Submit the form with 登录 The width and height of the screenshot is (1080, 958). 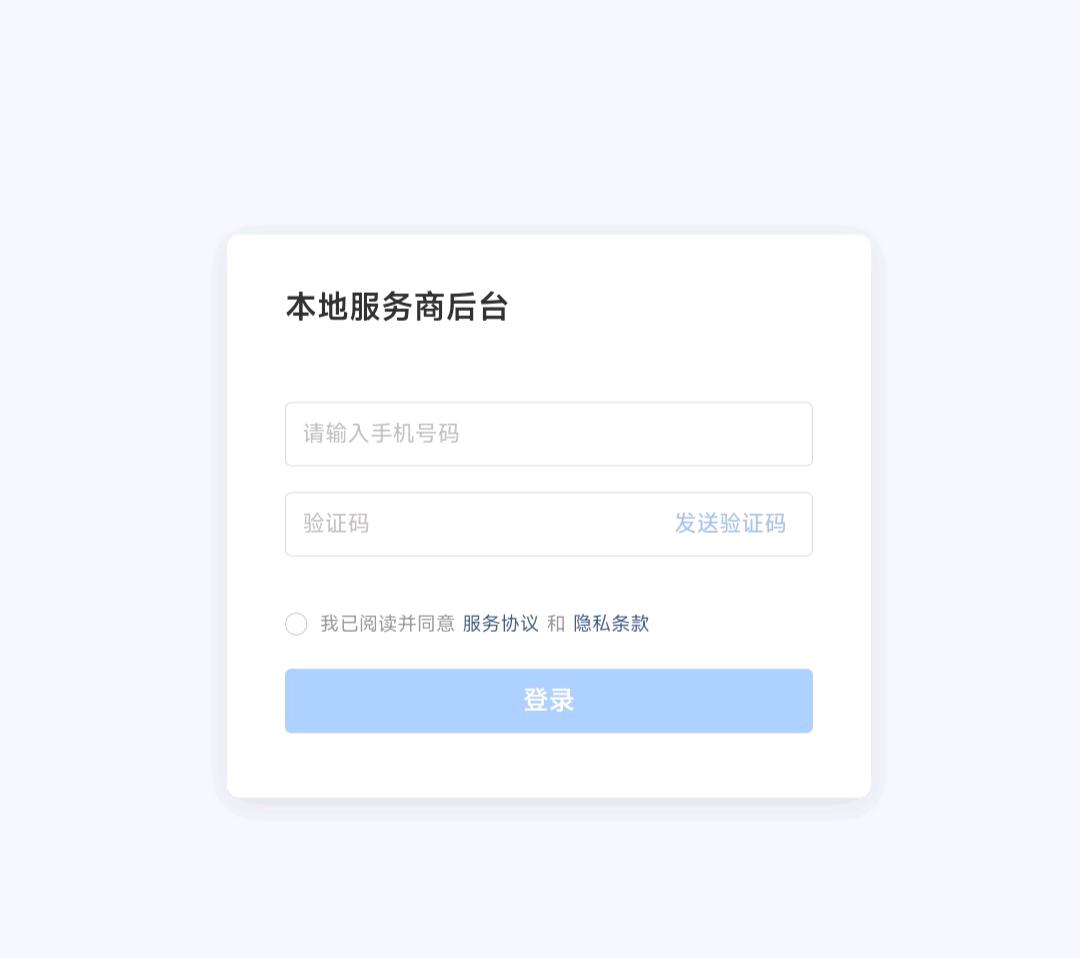pyautogui.click(x=548, y=701)
